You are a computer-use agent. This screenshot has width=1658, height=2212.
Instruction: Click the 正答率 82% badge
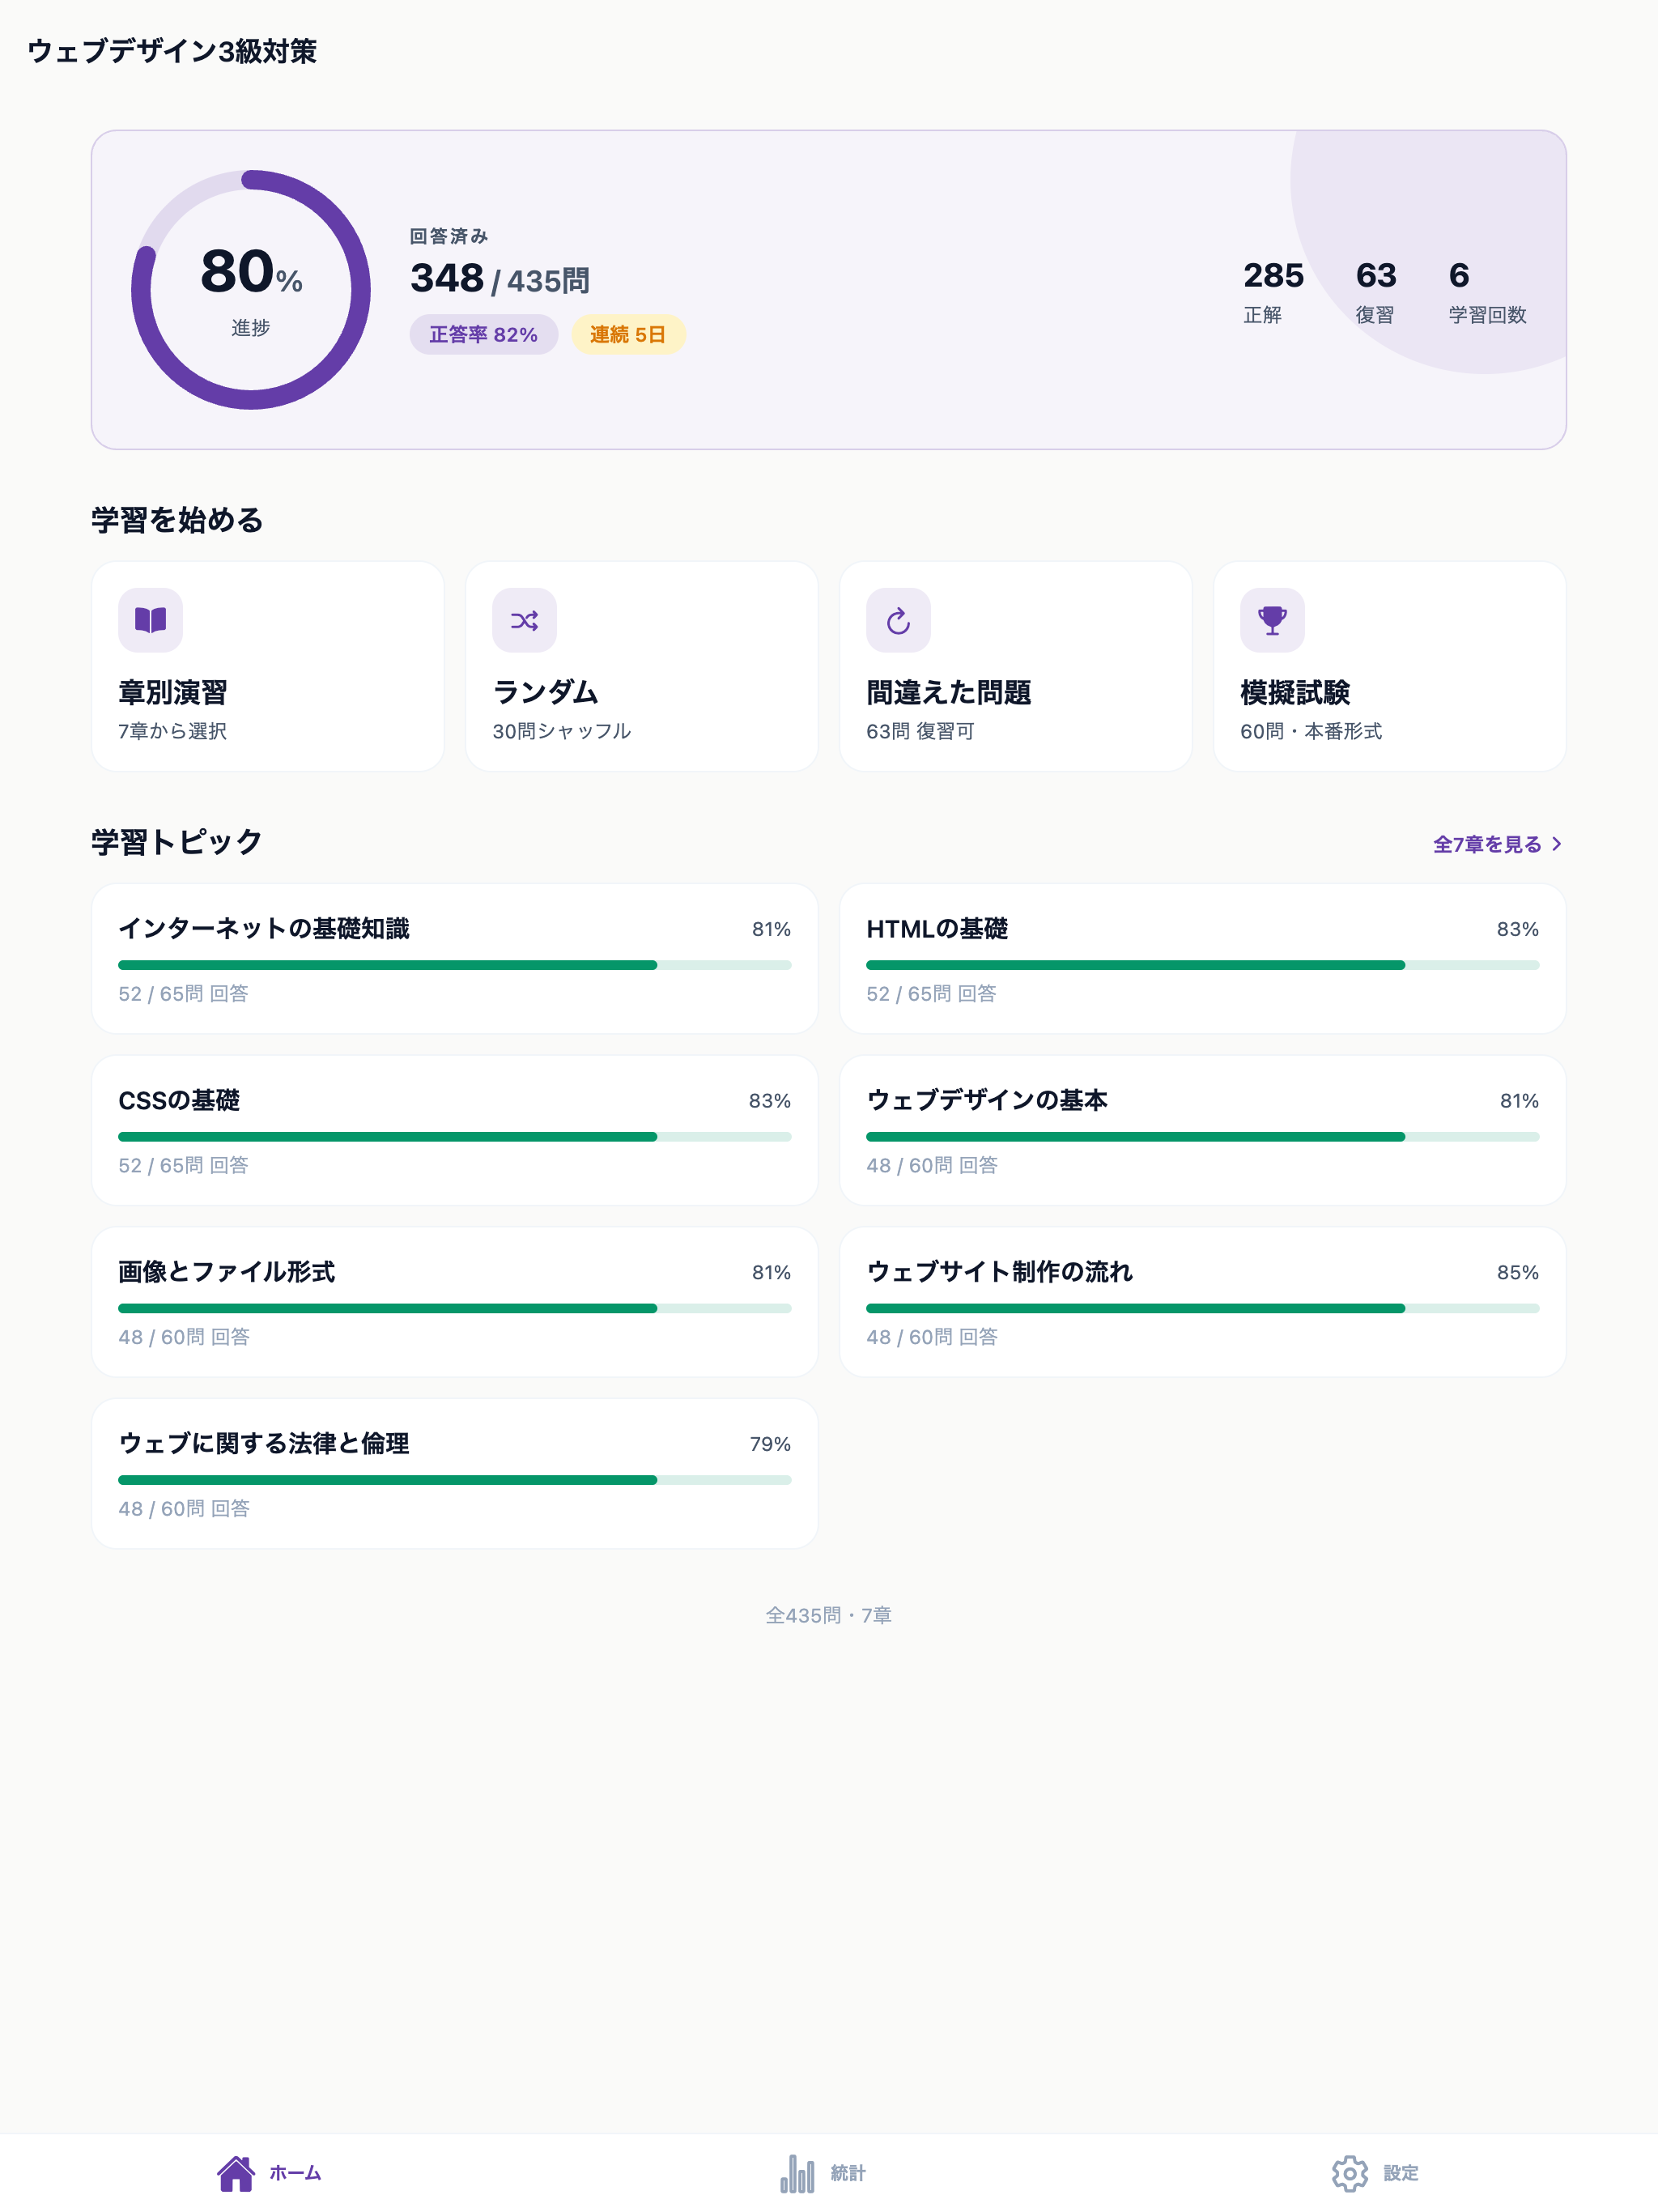point(483,334)
